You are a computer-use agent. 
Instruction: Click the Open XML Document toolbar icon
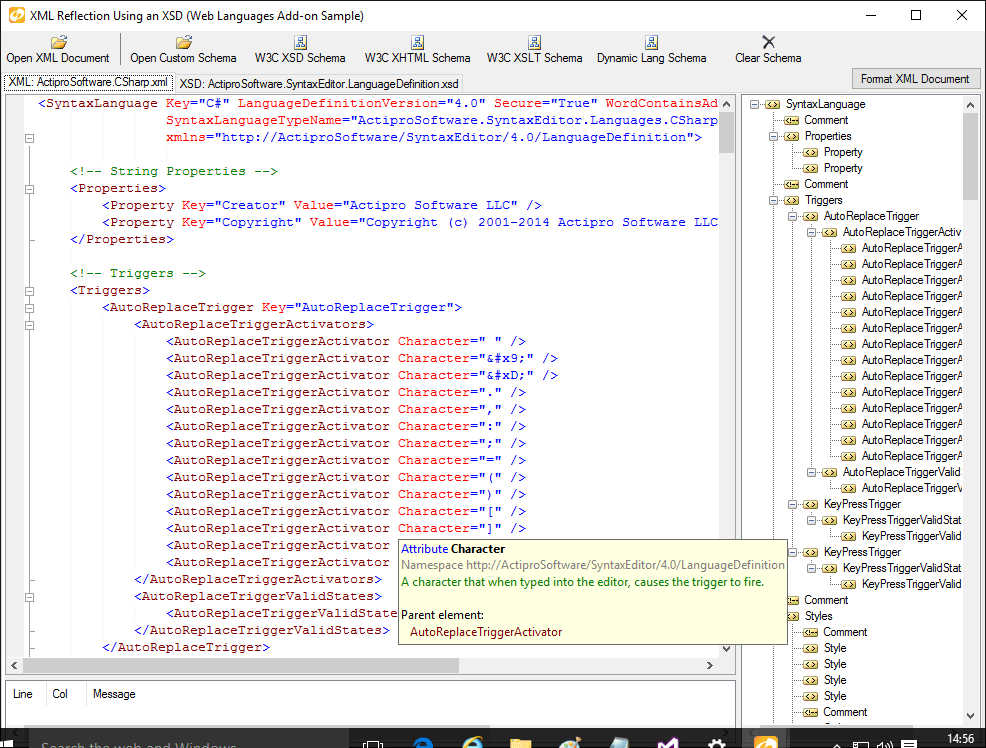(x=59, y=42)
